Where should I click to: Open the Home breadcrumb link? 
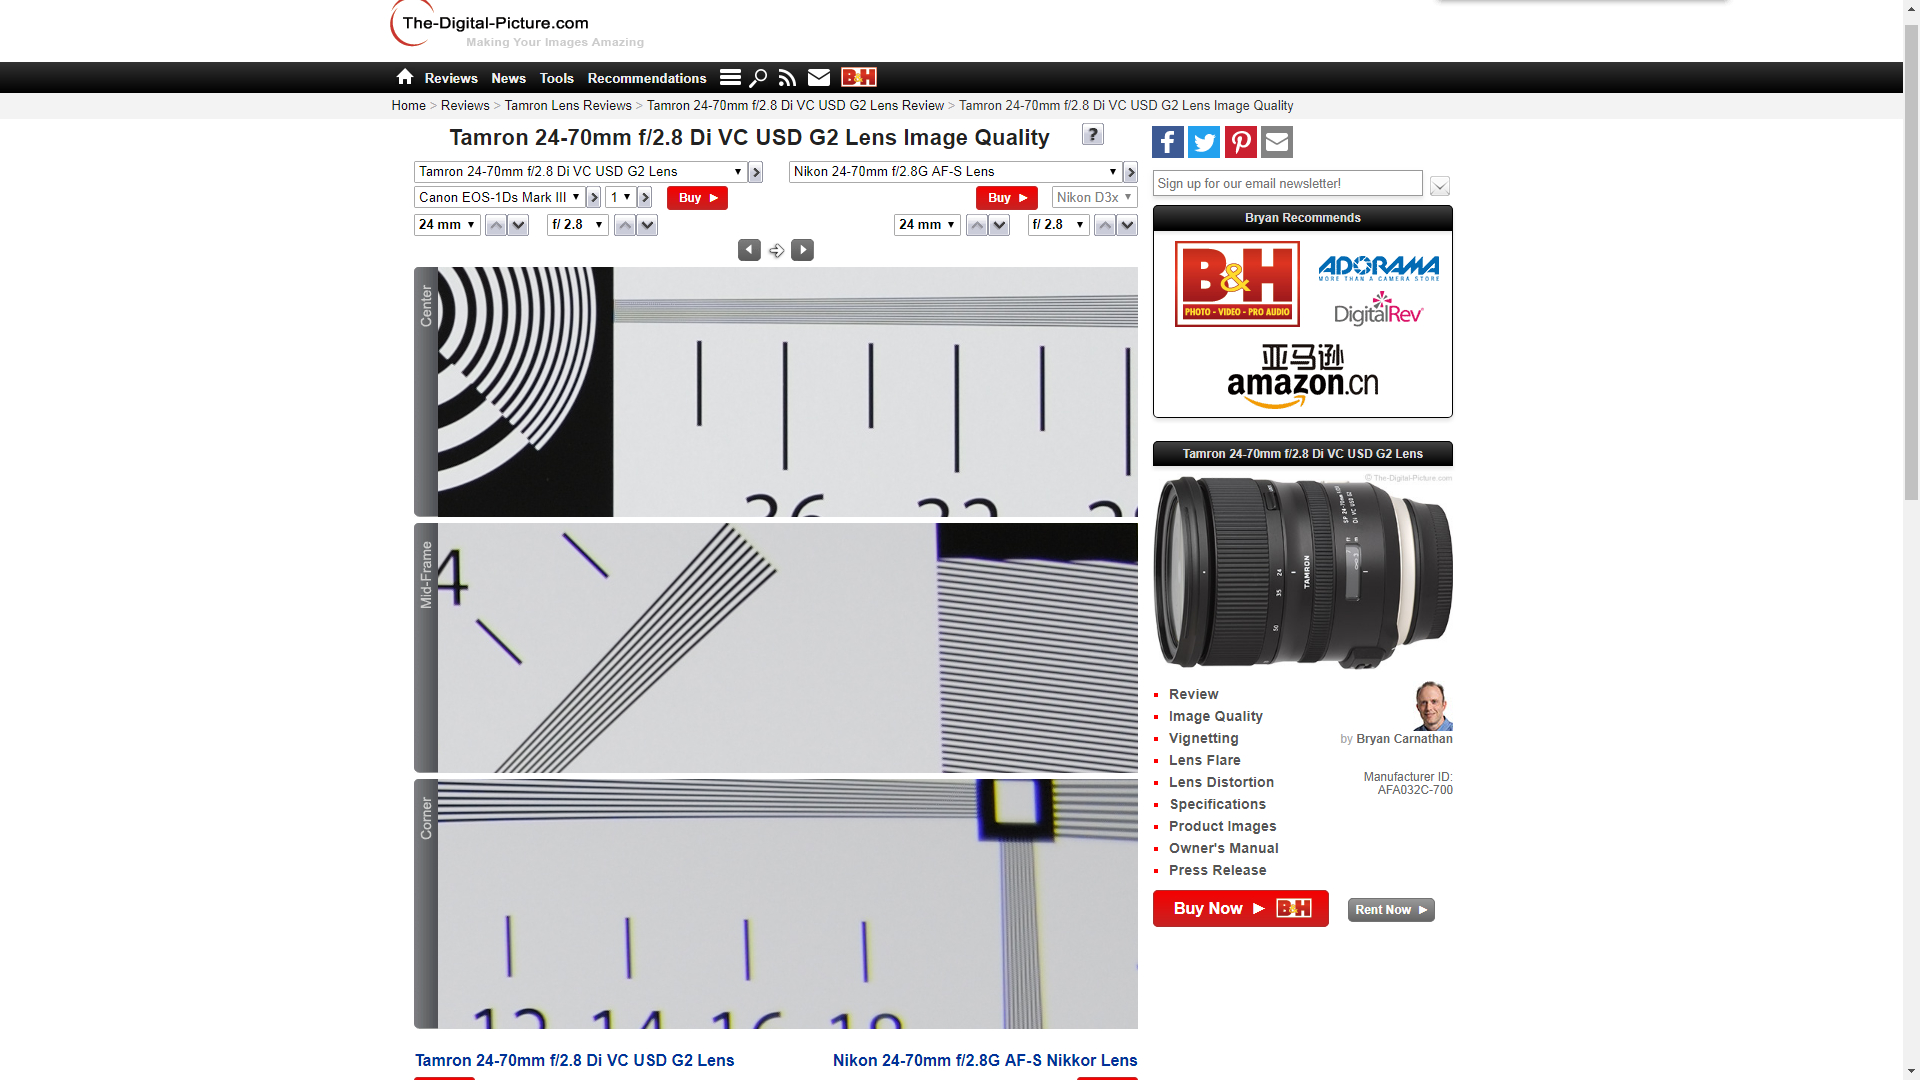pos(408,105)
